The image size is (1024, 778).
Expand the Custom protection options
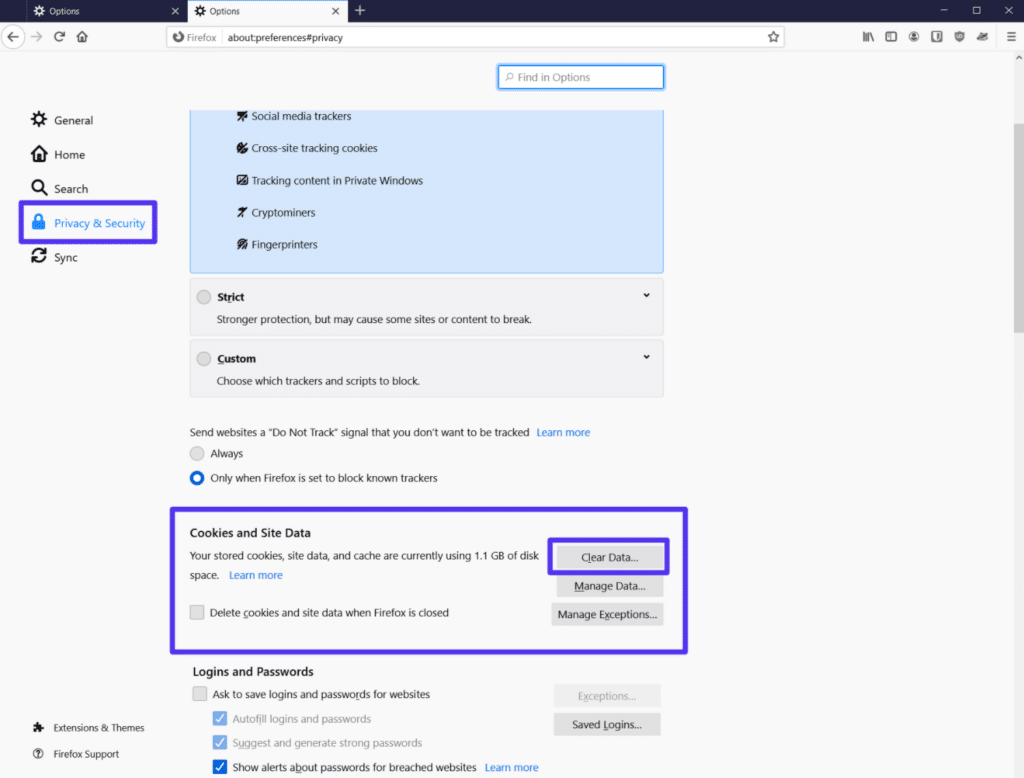tap(646, 355)
